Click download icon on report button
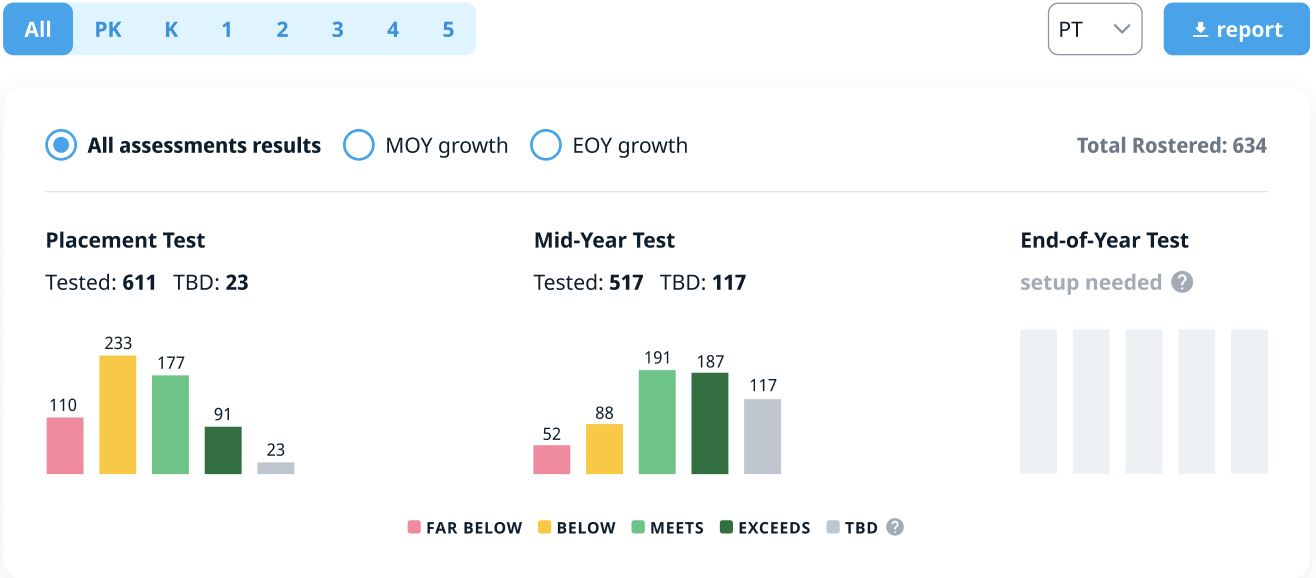This screenshot has height=578, width=1316. 1201,30
